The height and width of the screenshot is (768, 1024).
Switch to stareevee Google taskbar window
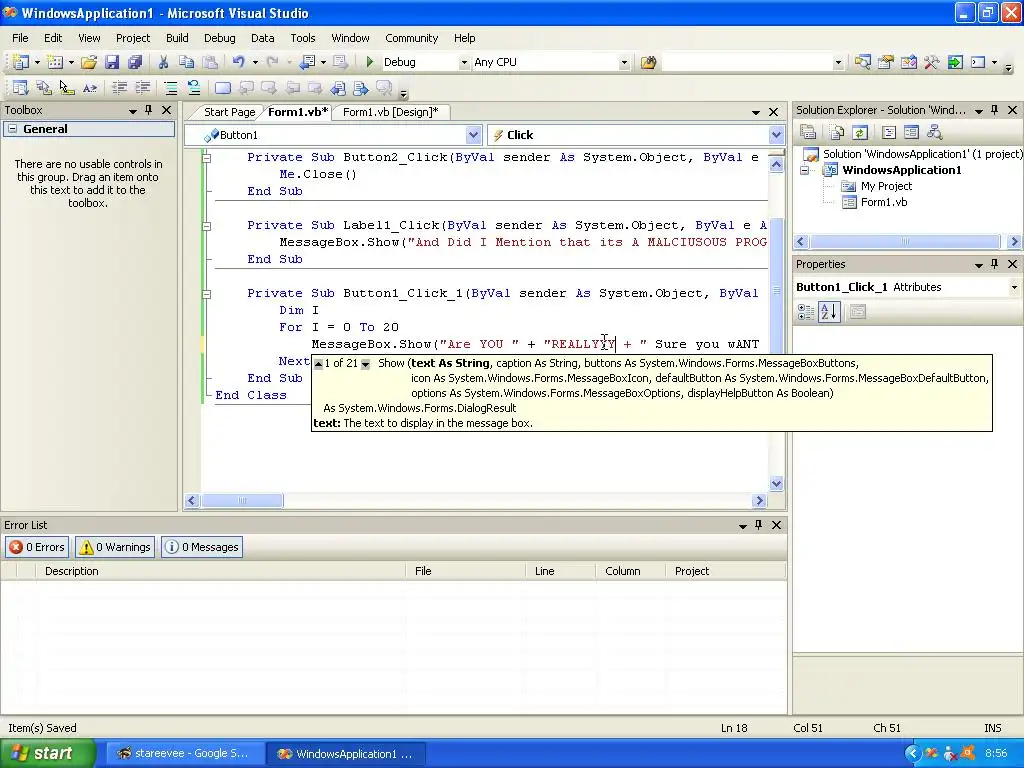tap(185, 754)
